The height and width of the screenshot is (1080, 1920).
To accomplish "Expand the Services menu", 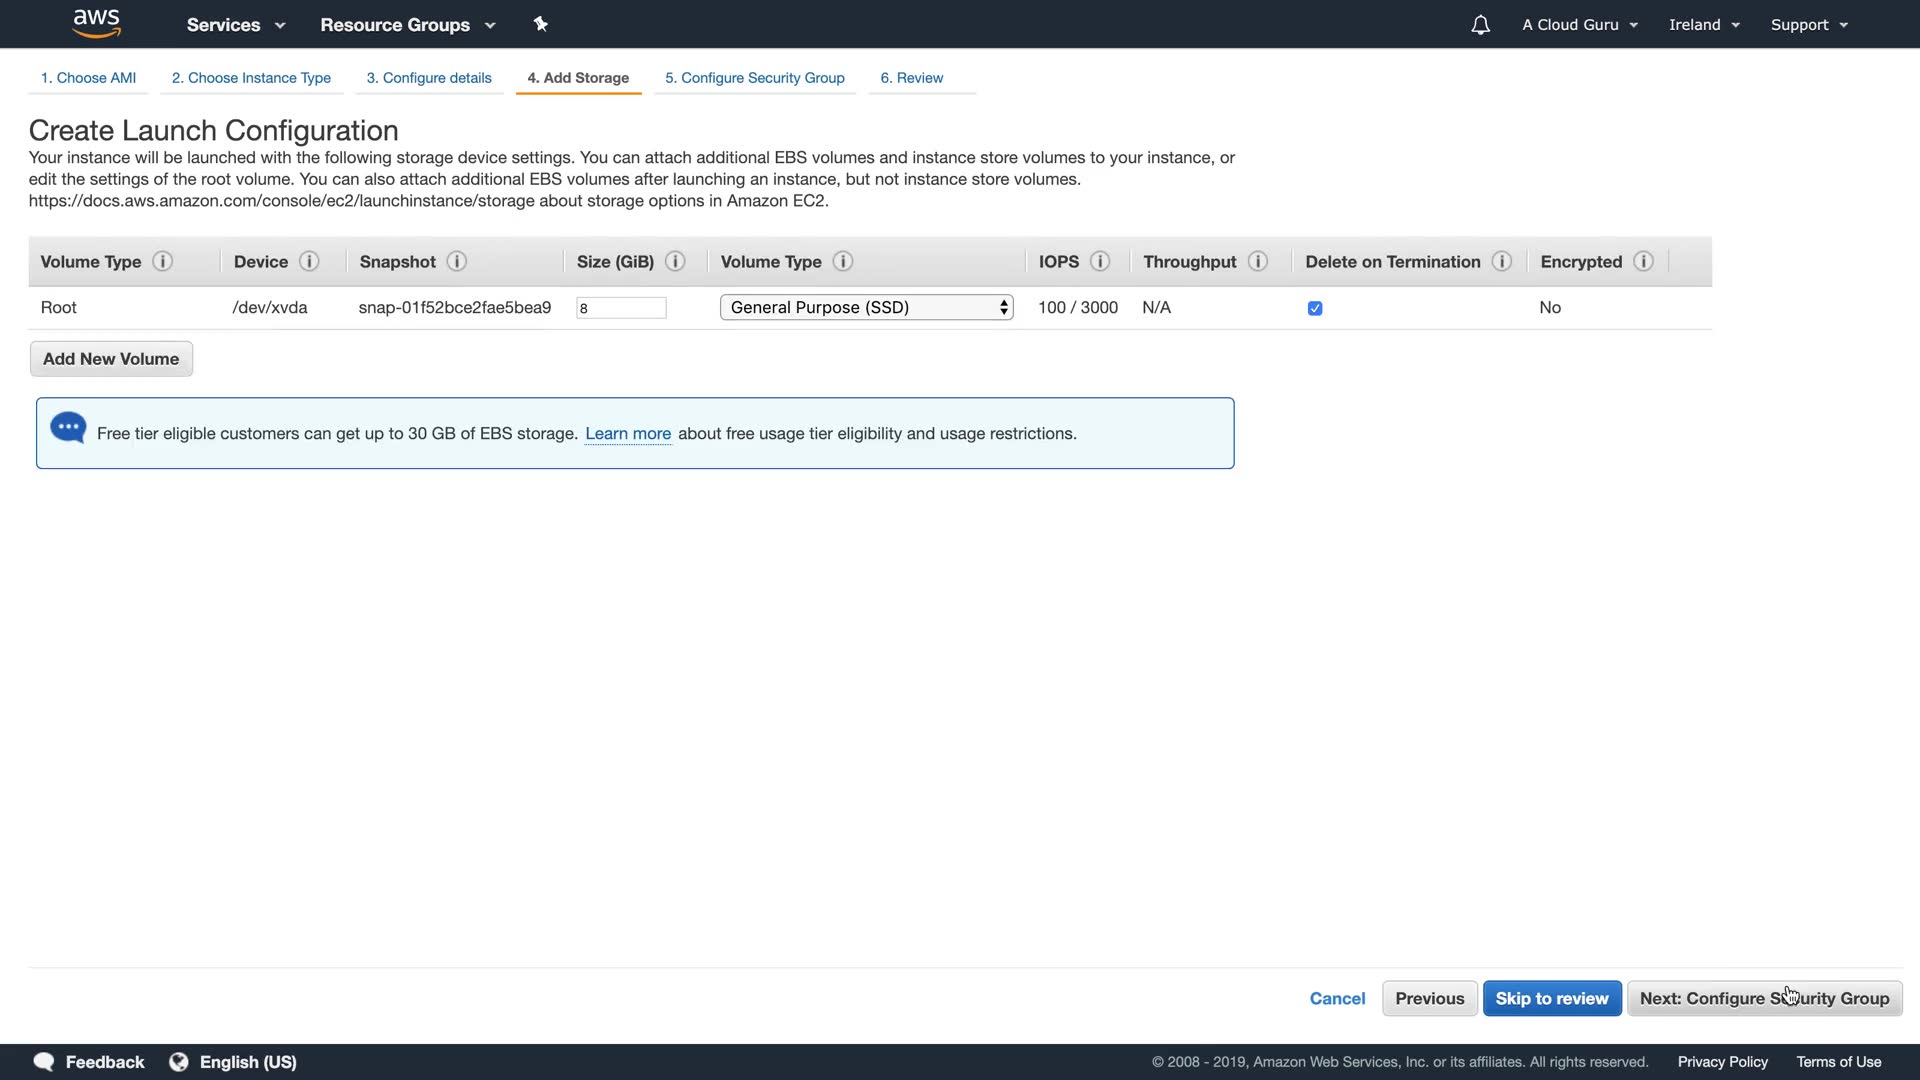I will click(x=235, y=25).
